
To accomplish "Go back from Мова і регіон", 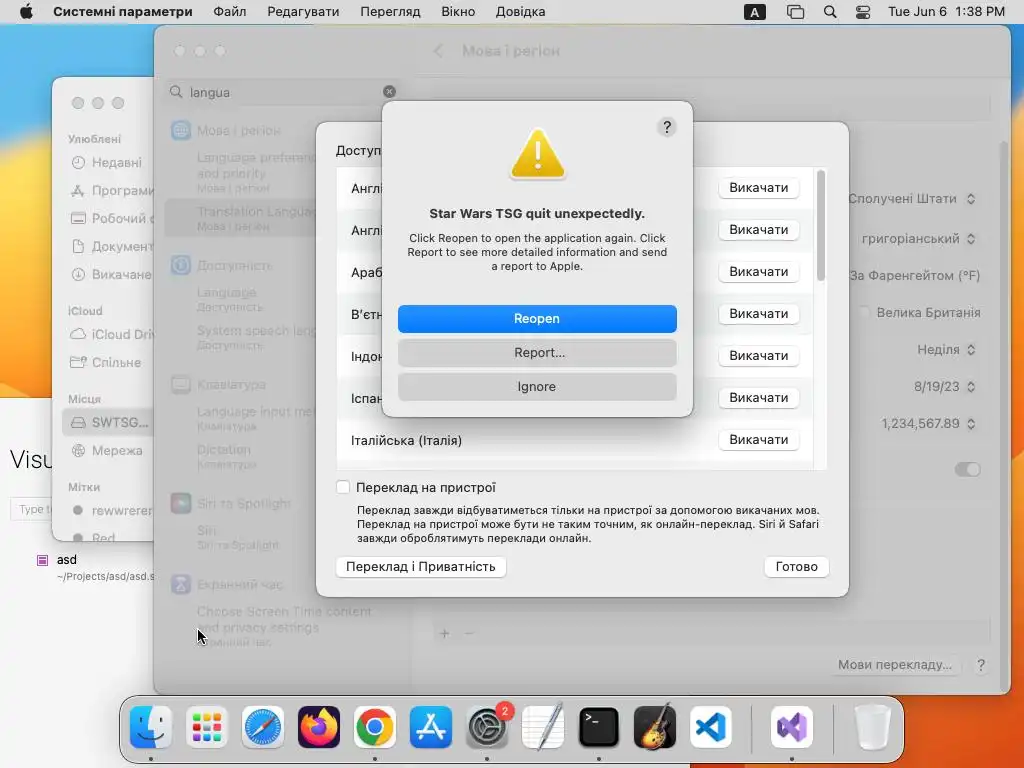I will coord(438,51).
